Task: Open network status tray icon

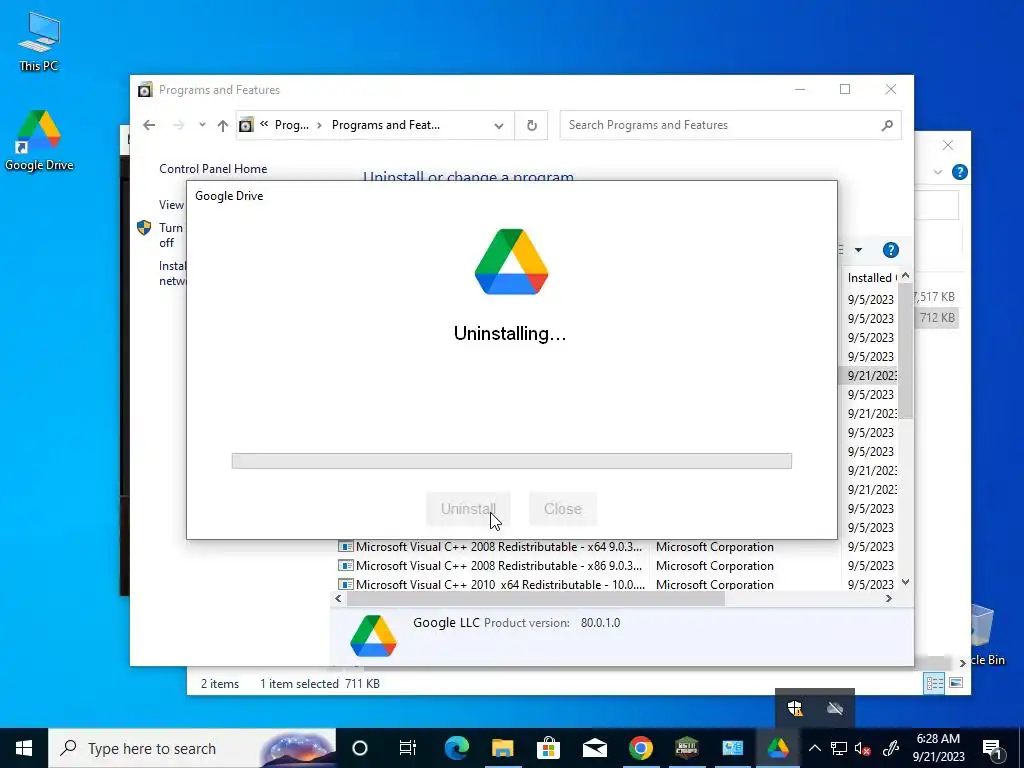Action: tap(839, 748)
